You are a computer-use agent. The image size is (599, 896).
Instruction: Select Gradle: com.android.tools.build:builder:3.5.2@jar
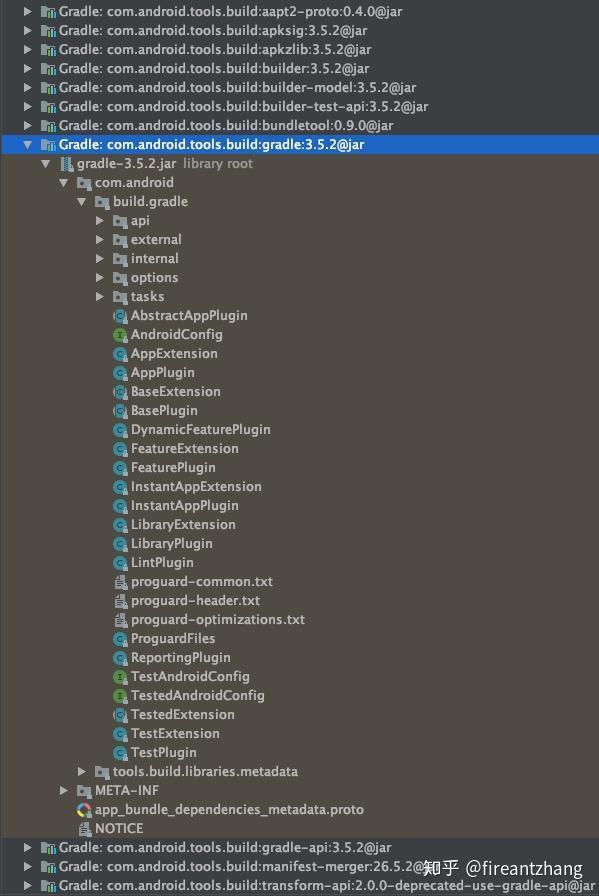coord(300,69)
